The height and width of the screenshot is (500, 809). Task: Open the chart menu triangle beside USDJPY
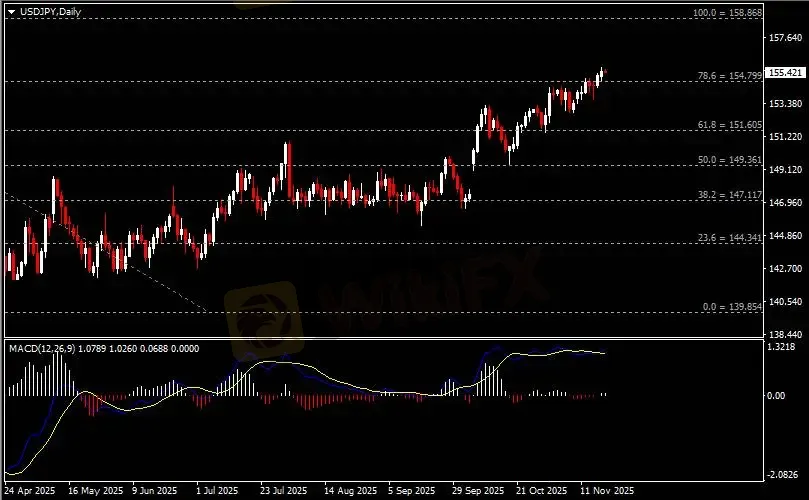(x=11, y=11)
